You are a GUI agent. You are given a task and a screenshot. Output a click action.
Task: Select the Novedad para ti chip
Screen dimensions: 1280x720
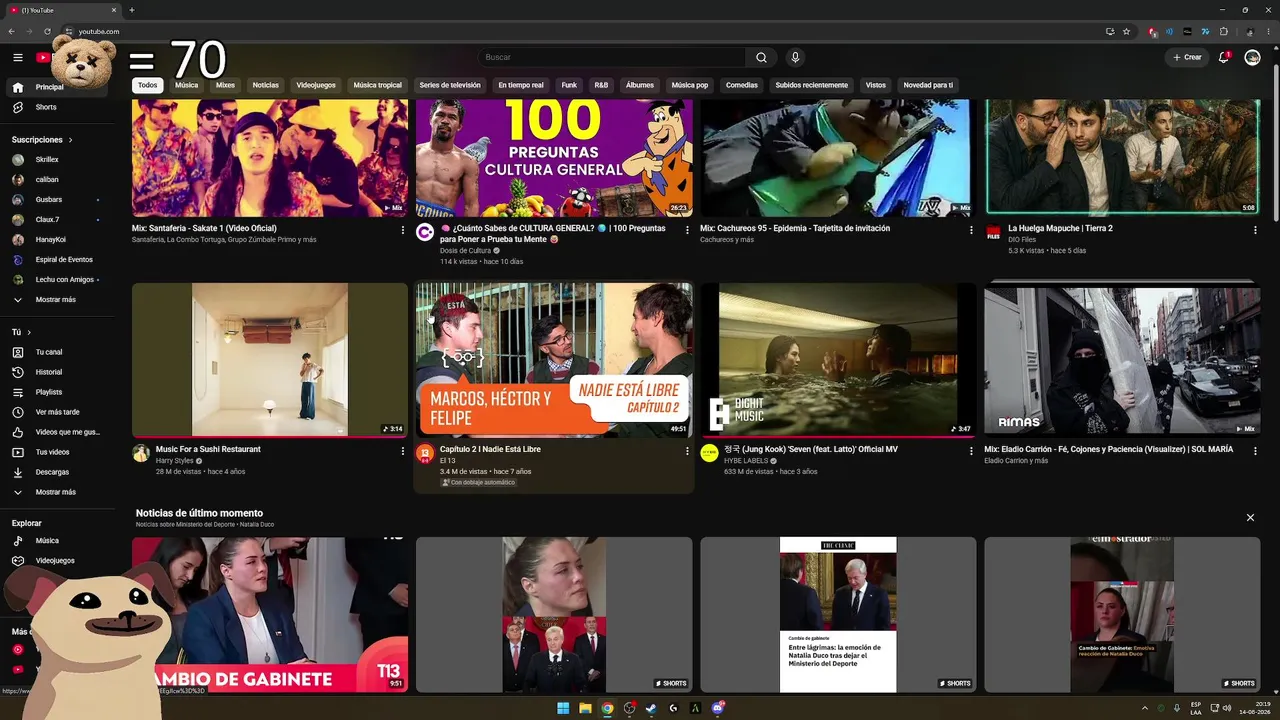tap(928, 85)
